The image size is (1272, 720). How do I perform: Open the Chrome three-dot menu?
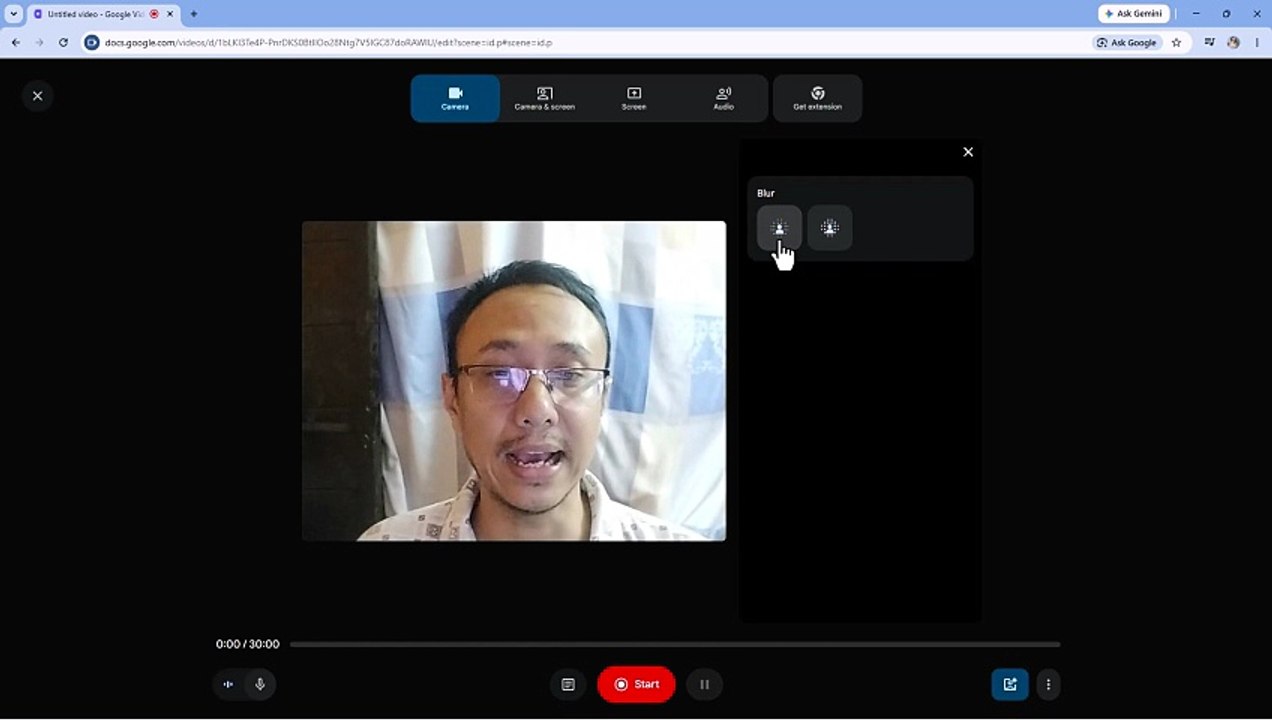pos(1257,43)
